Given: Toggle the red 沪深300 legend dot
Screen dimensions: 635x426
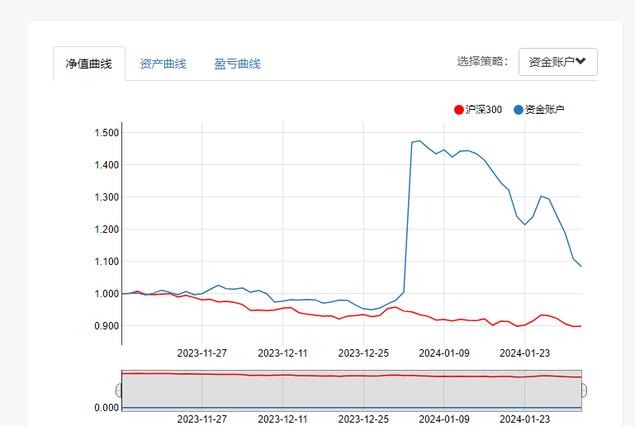Looking at the screenshot, I should [459, 109].
